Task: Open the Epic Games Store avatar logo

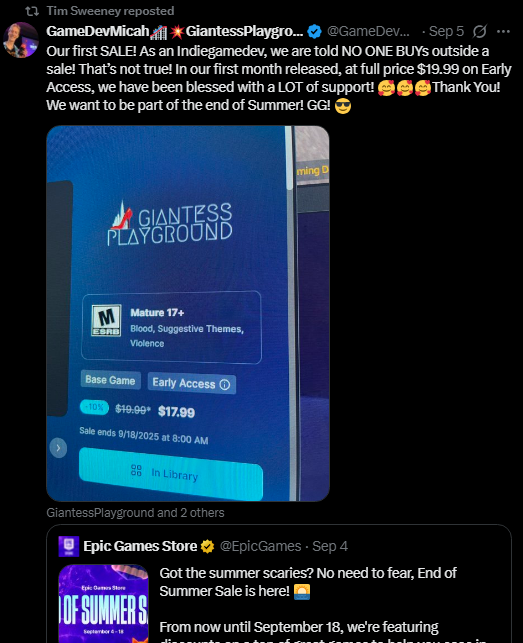Action: (x=69, y=546)
